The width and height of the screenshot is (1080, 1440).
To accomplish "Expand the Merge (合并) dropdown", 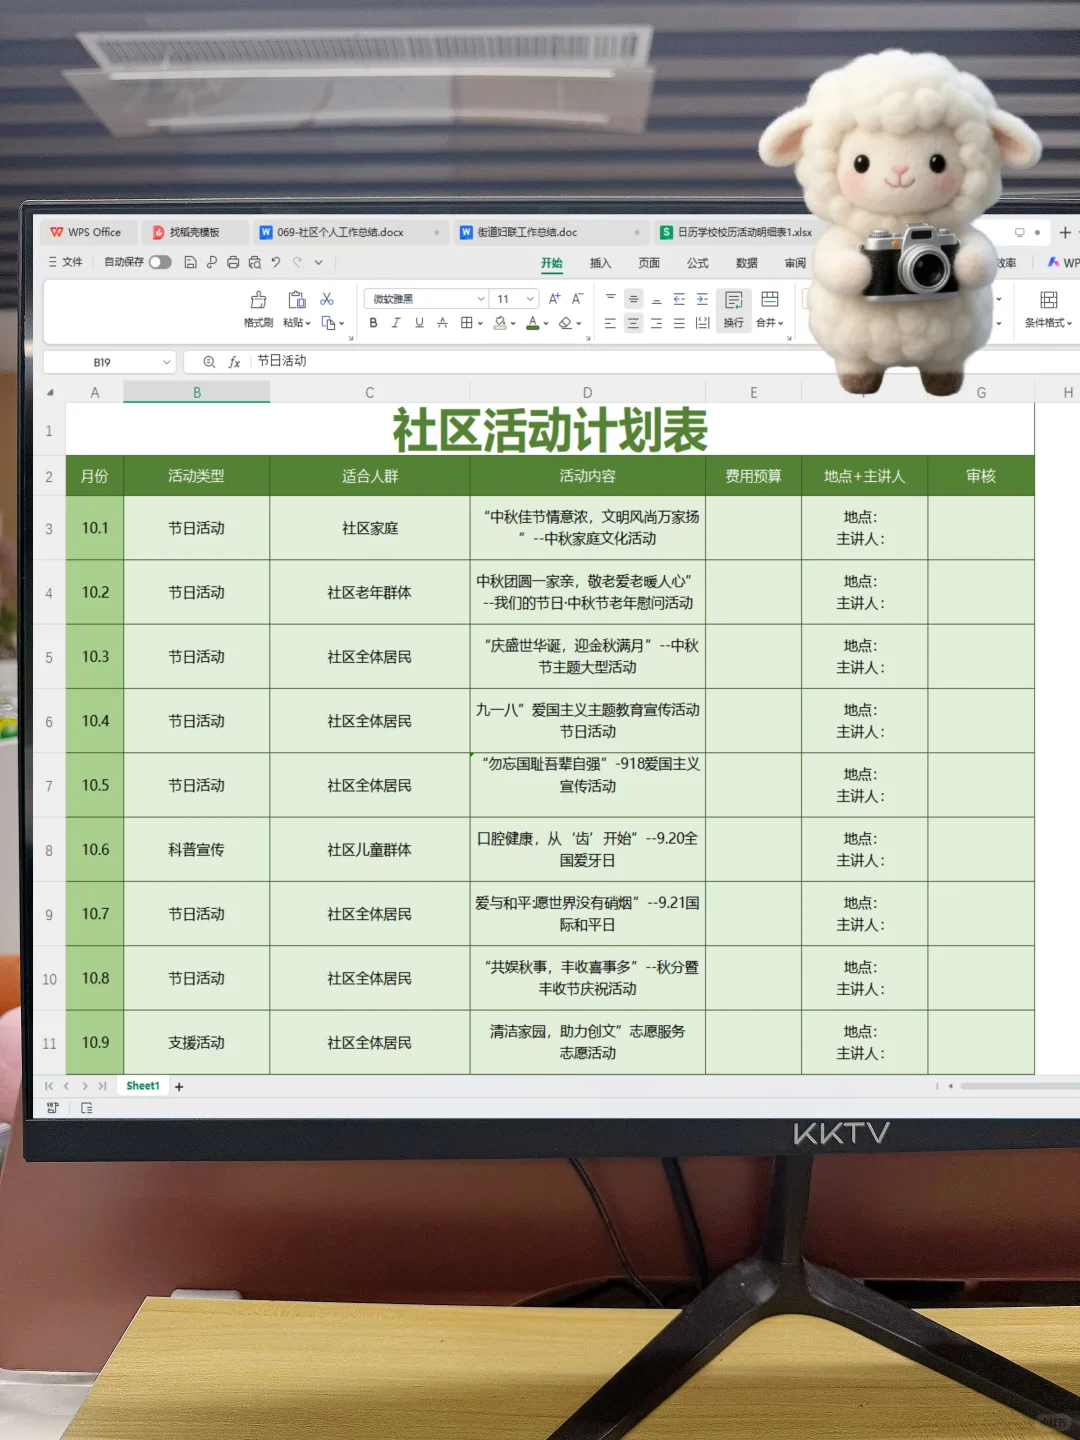I will point(780,323).
